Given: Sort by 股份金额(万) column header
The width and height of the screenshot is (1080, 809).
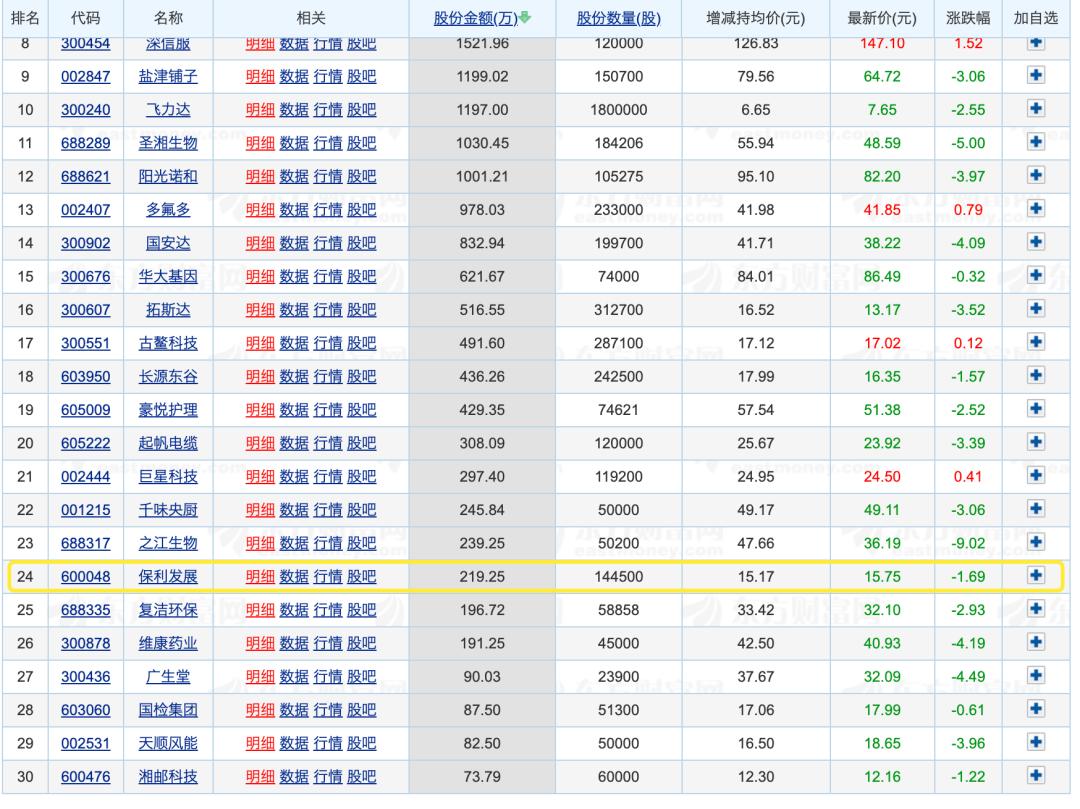Looking at the screenshot, I should coord(475,19).
